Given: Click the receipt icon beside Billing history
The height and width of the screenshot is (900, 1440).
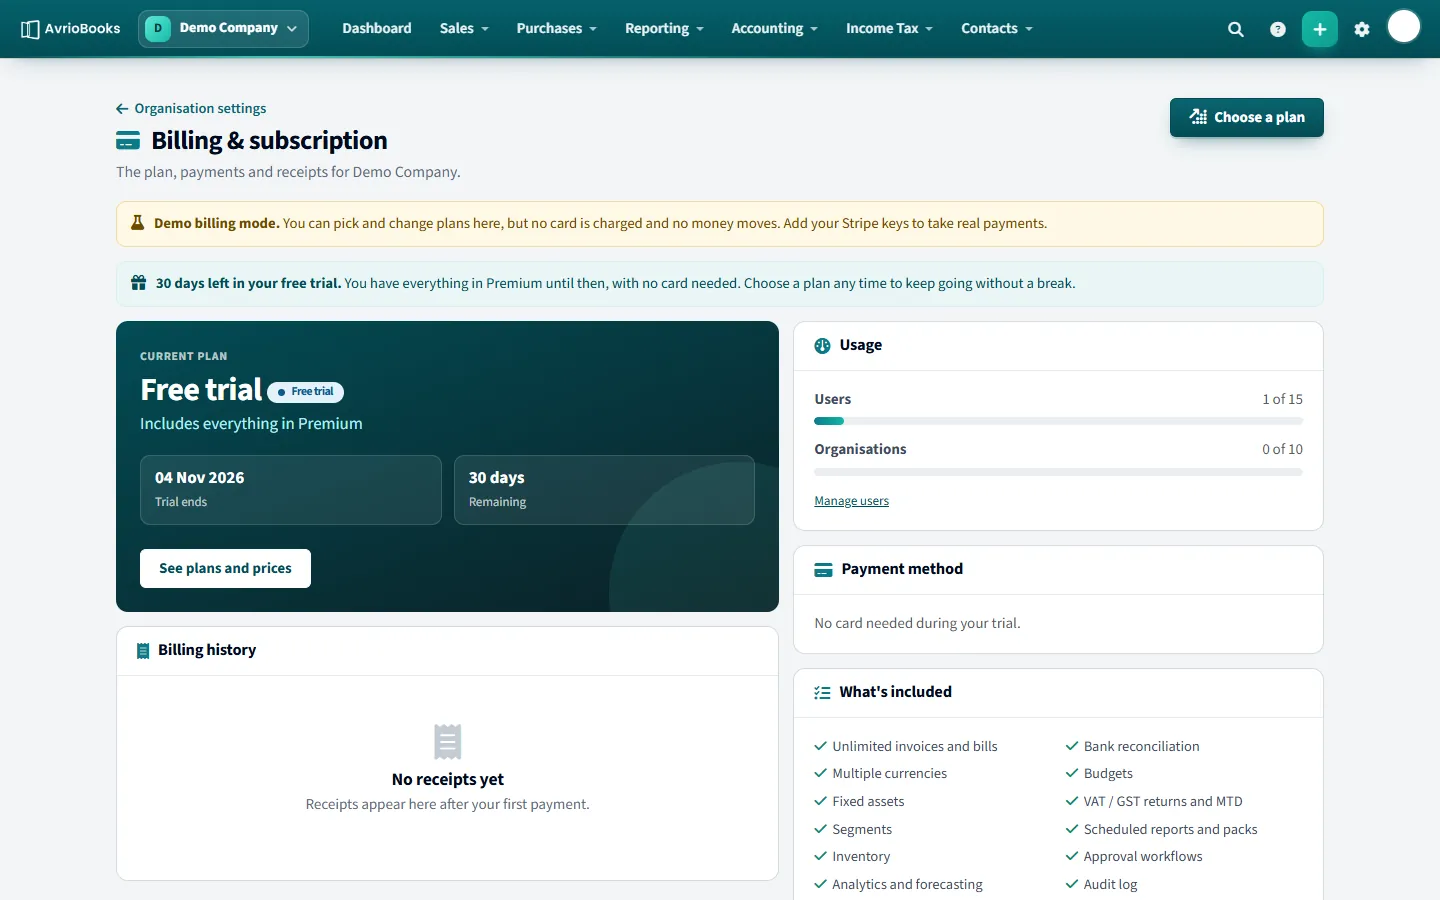Looking at the screenshot, I should [143, 651].
